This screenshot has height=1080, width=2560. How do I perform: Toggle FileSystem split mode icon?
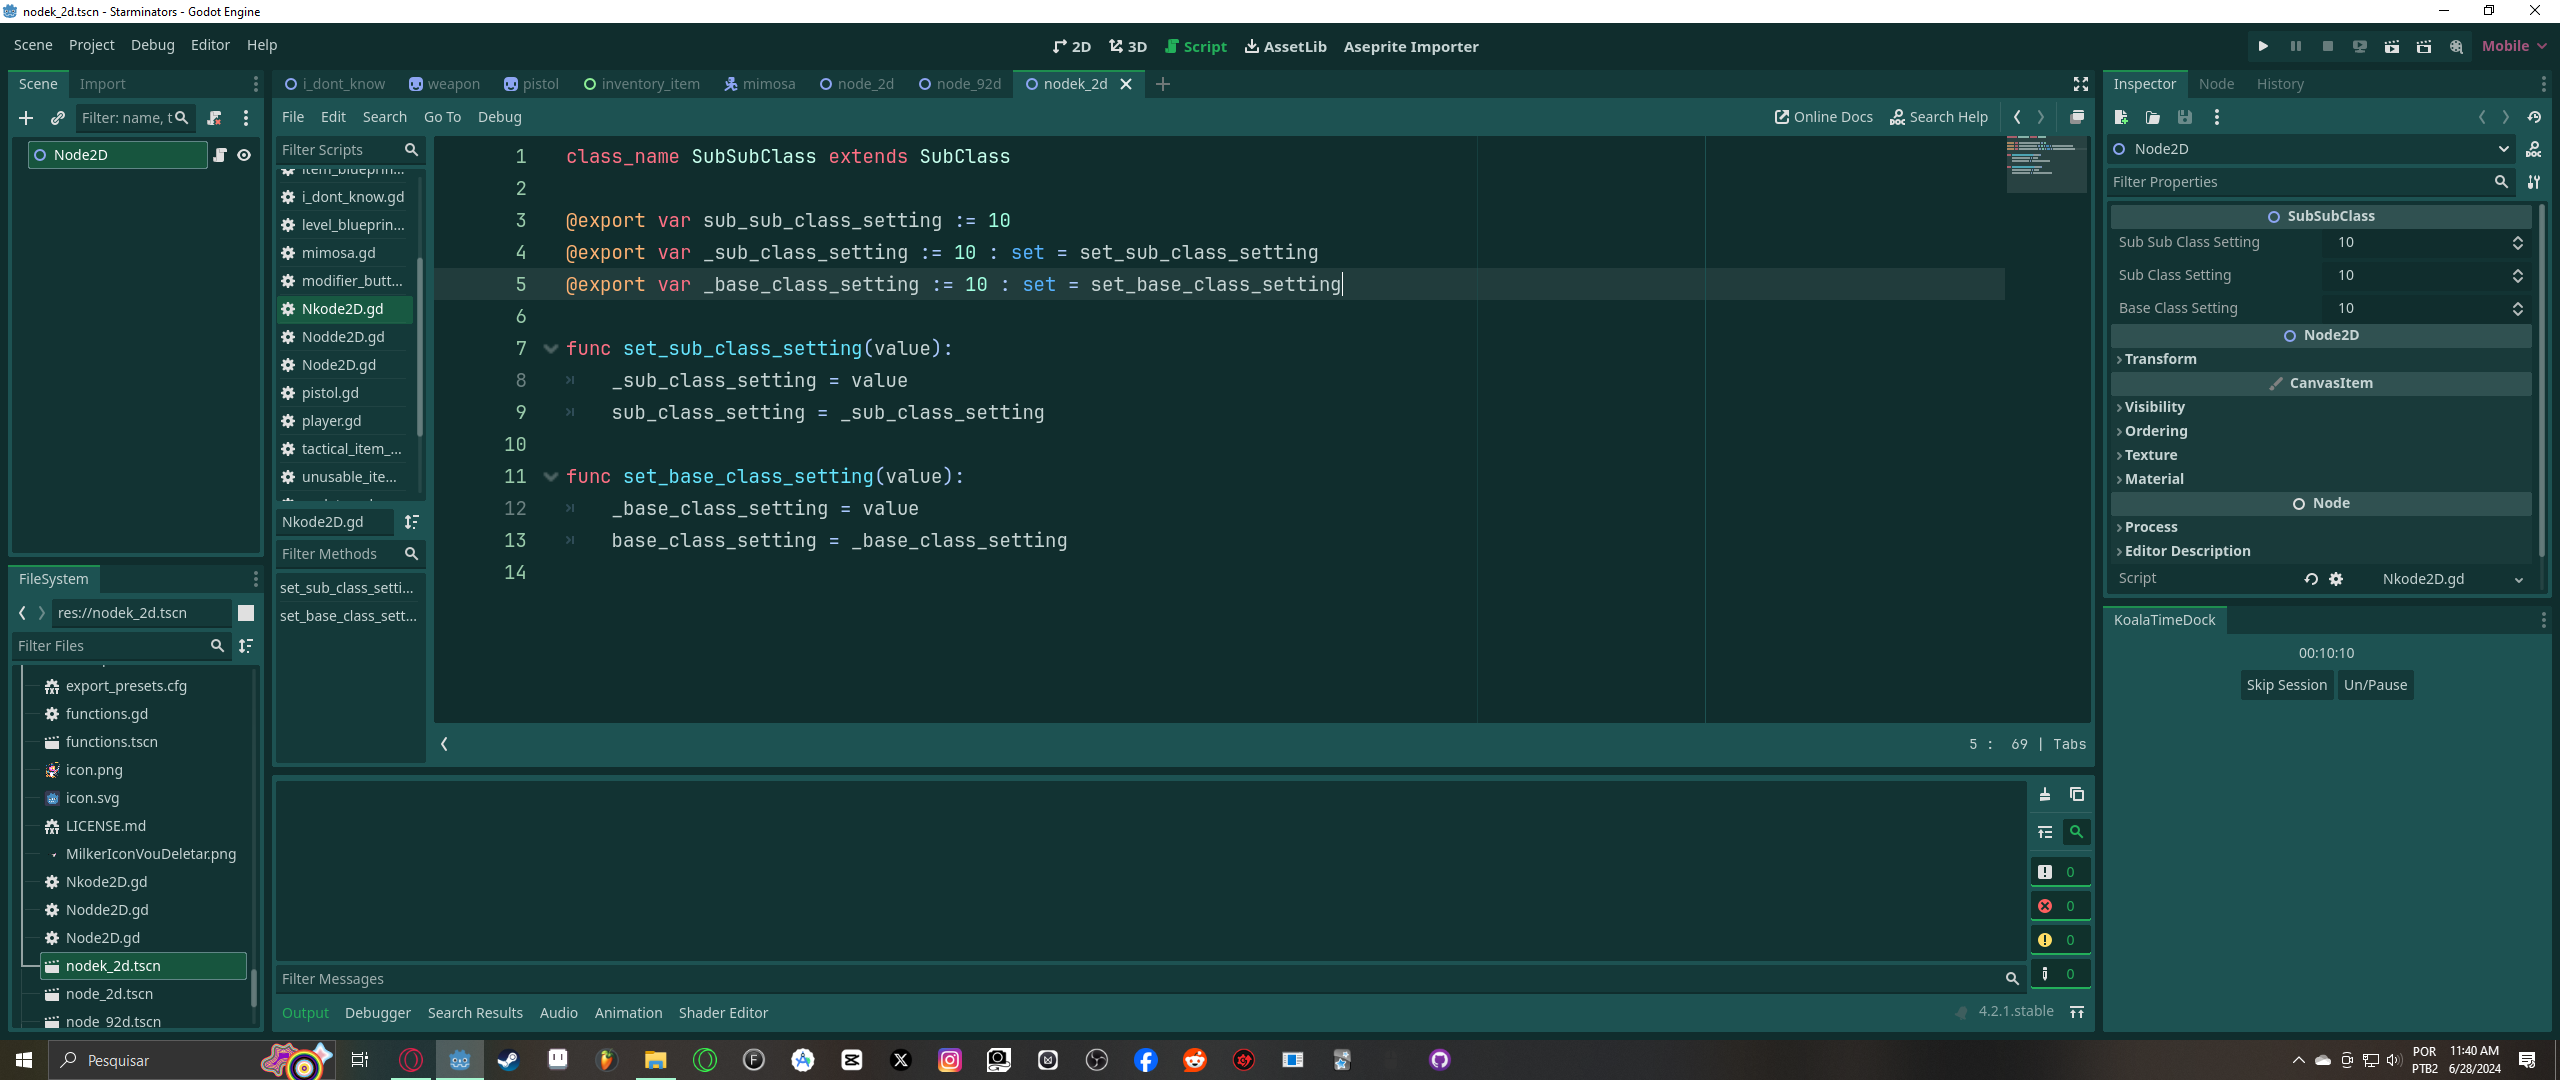click(246, 613)
